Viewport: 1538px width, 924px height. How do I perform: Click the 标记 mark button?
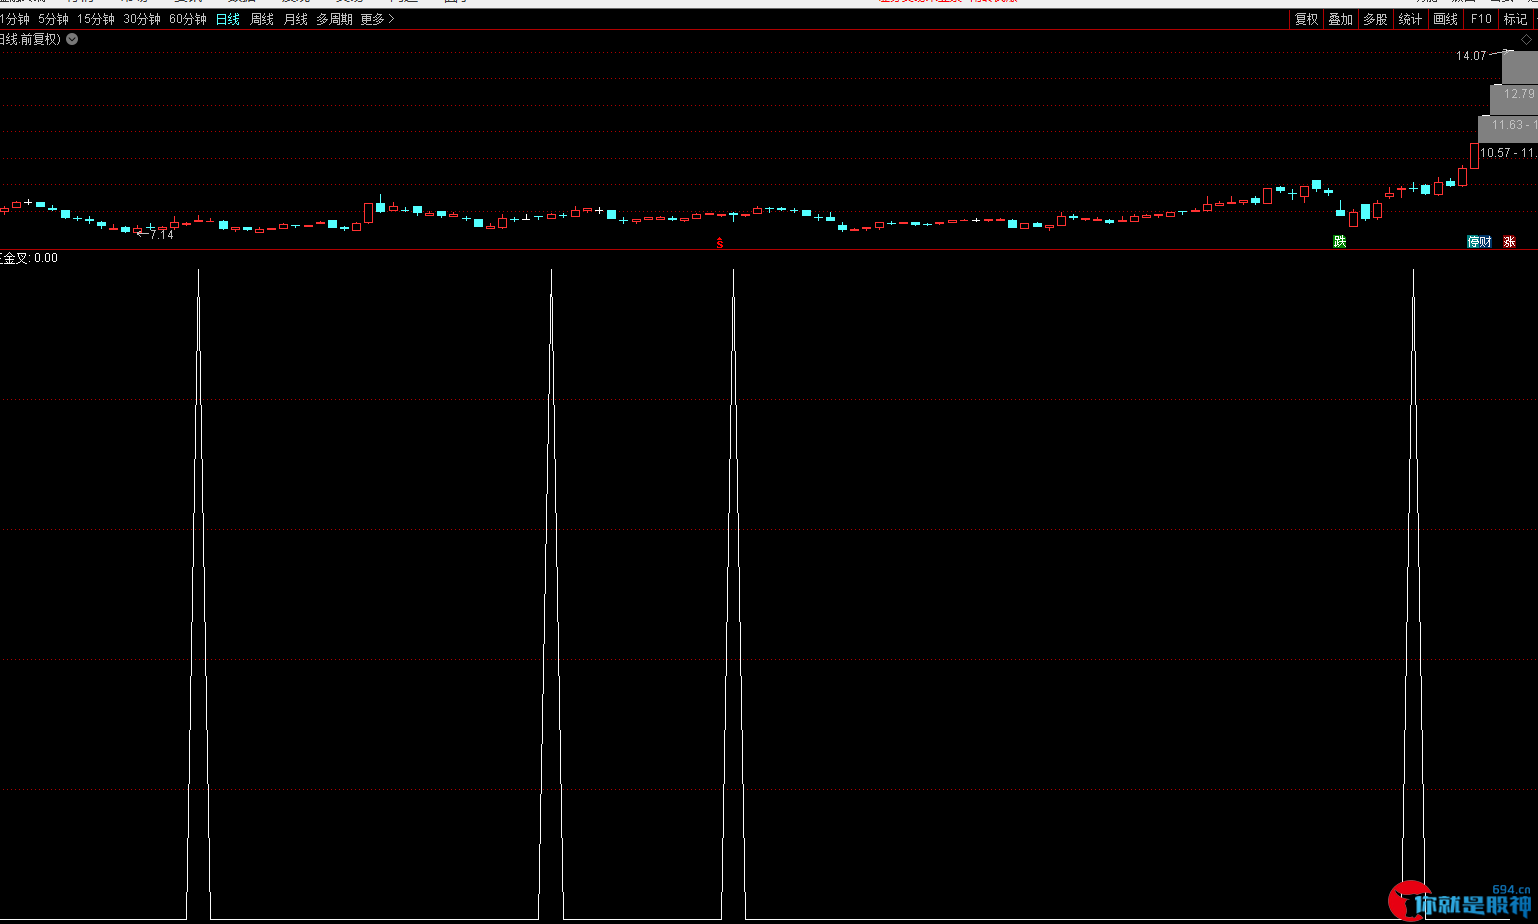pos(1516,19)
